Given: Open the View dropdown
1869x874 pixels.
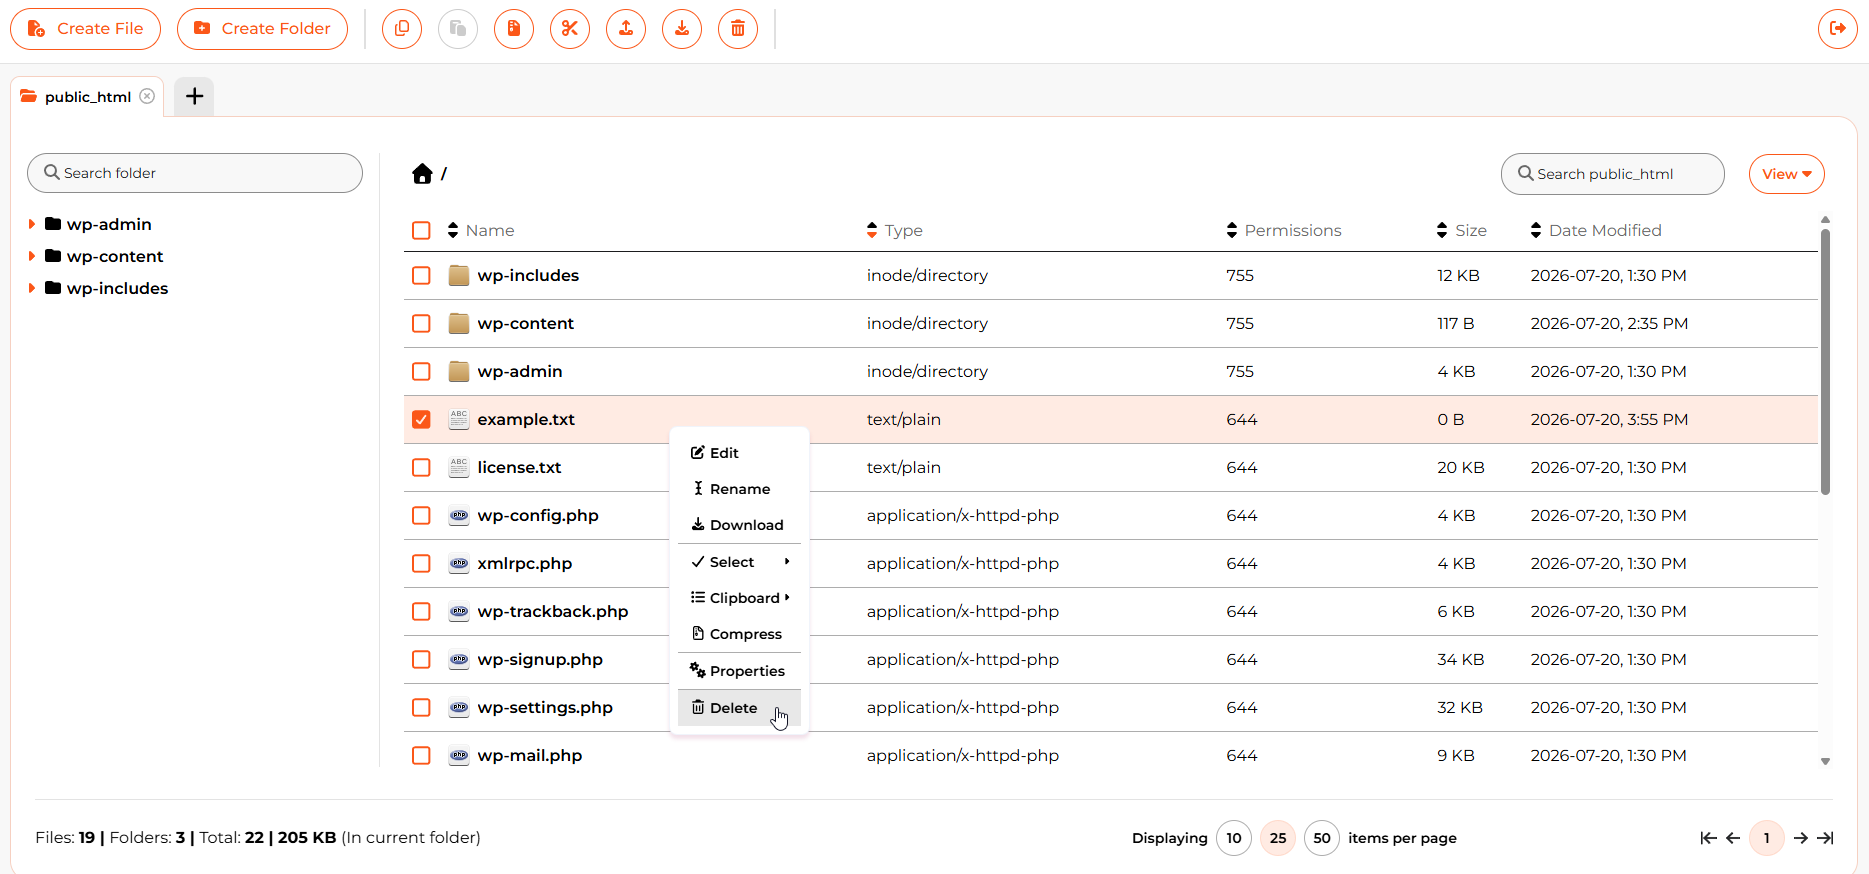Looking at the screenshot, I should [x=1787, y=174].
